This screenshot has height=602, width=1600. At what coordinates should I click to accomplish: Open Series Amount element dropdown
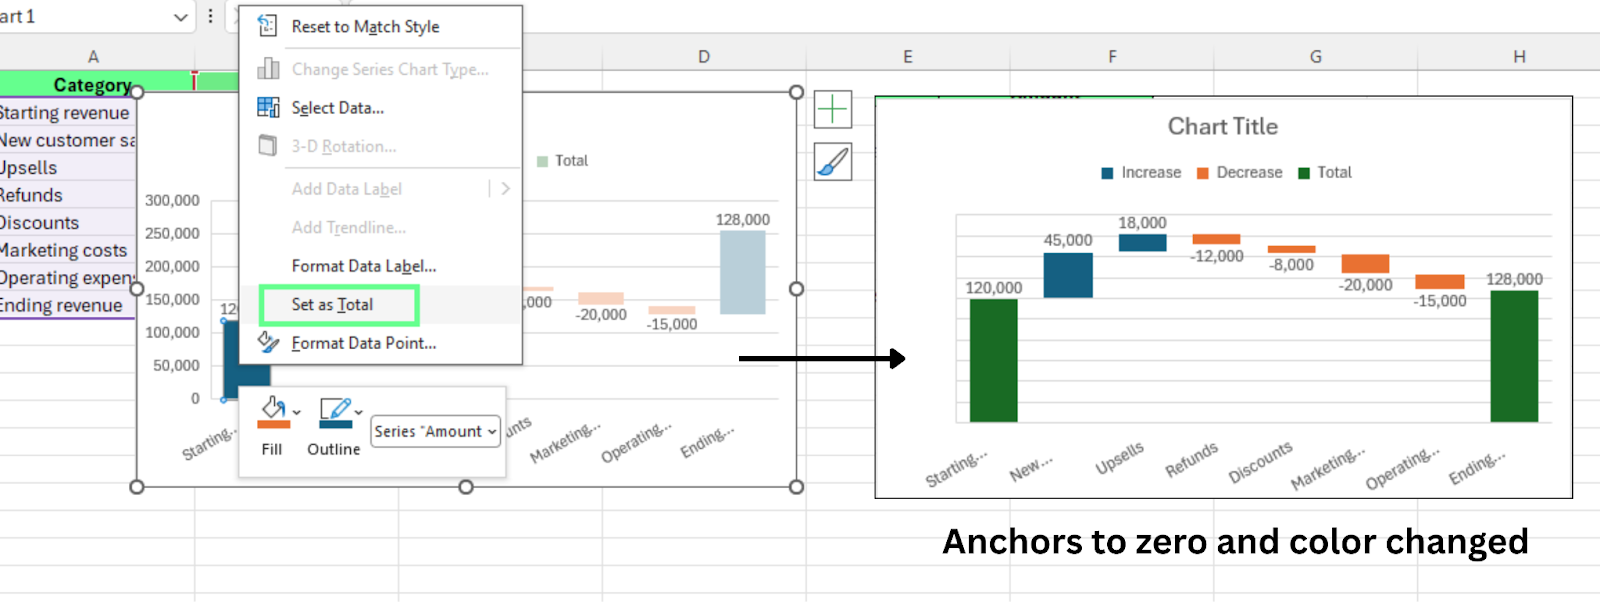pyautogui.click(x=435, y=431)
